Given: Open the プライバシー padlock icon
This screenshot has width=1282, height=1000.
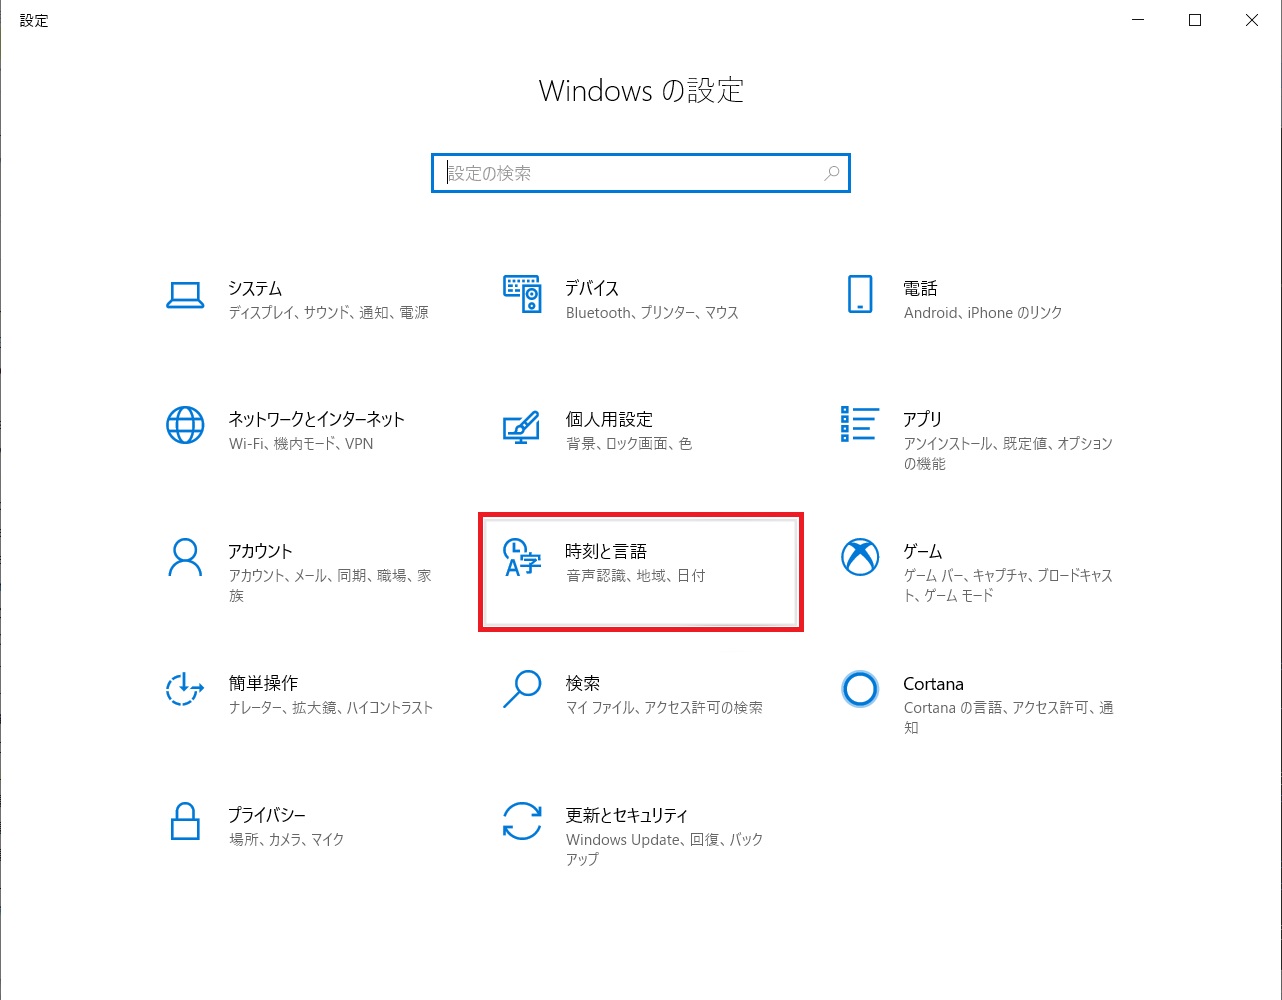Looking at the screenshot, I should 185,821.
